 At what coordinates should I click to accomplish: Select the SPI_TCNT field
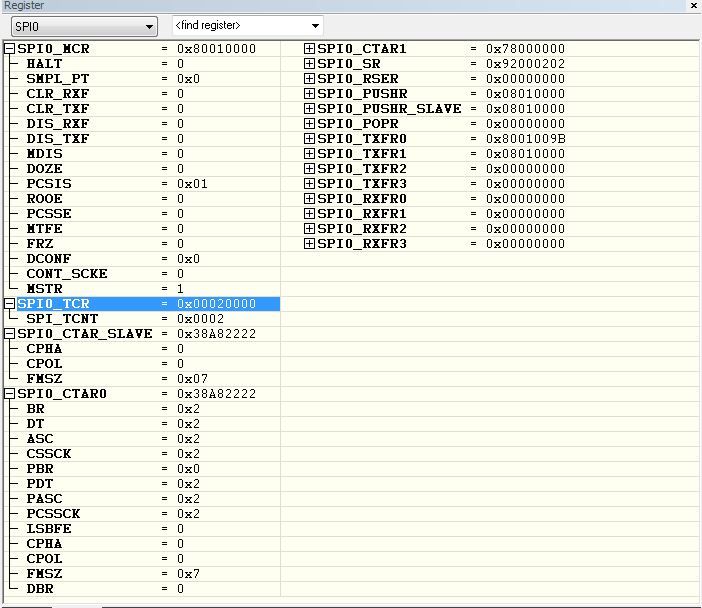pyautogui.click(x=62, y=319)
